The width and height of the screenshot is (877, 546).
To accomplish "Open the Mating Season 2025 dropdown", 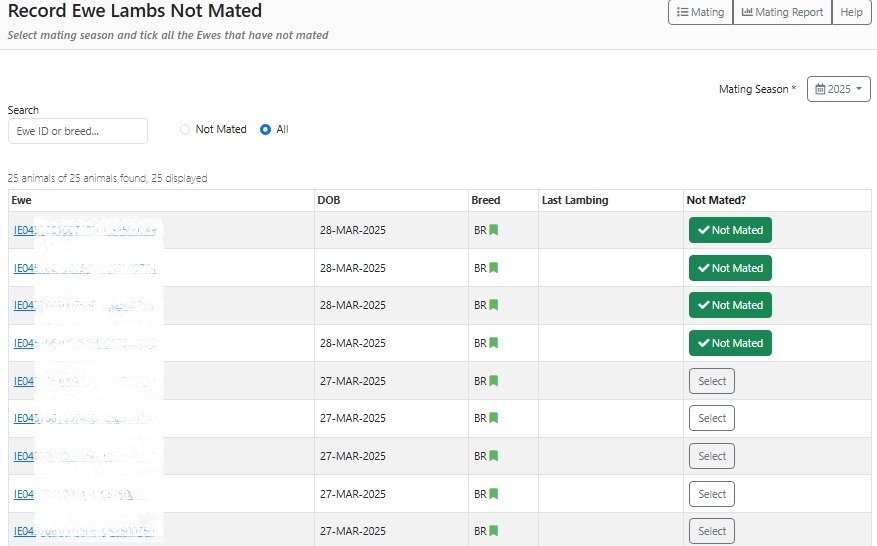I will [x=839, y=89].
